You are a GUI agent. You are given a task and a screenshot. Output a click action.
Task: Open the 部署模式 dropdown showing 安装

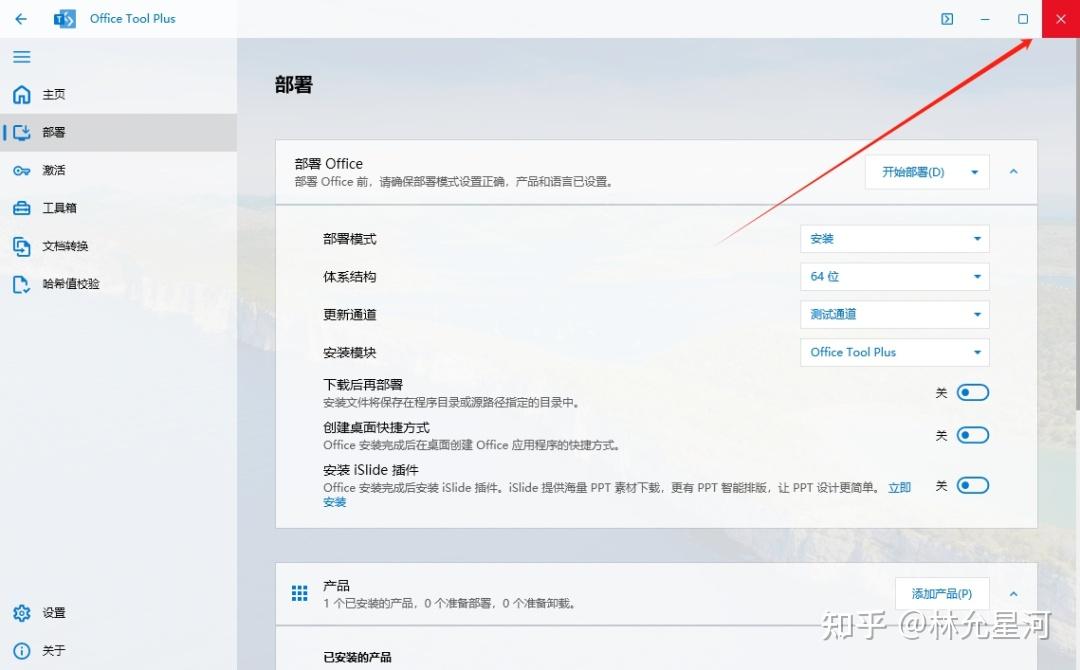point(894,238)
